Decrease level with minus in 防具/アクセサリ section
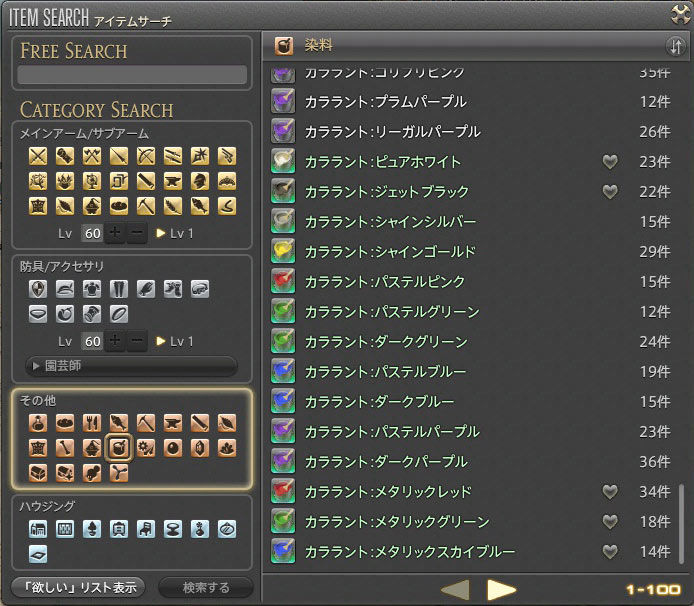The image size is (694, 606). 137,341
